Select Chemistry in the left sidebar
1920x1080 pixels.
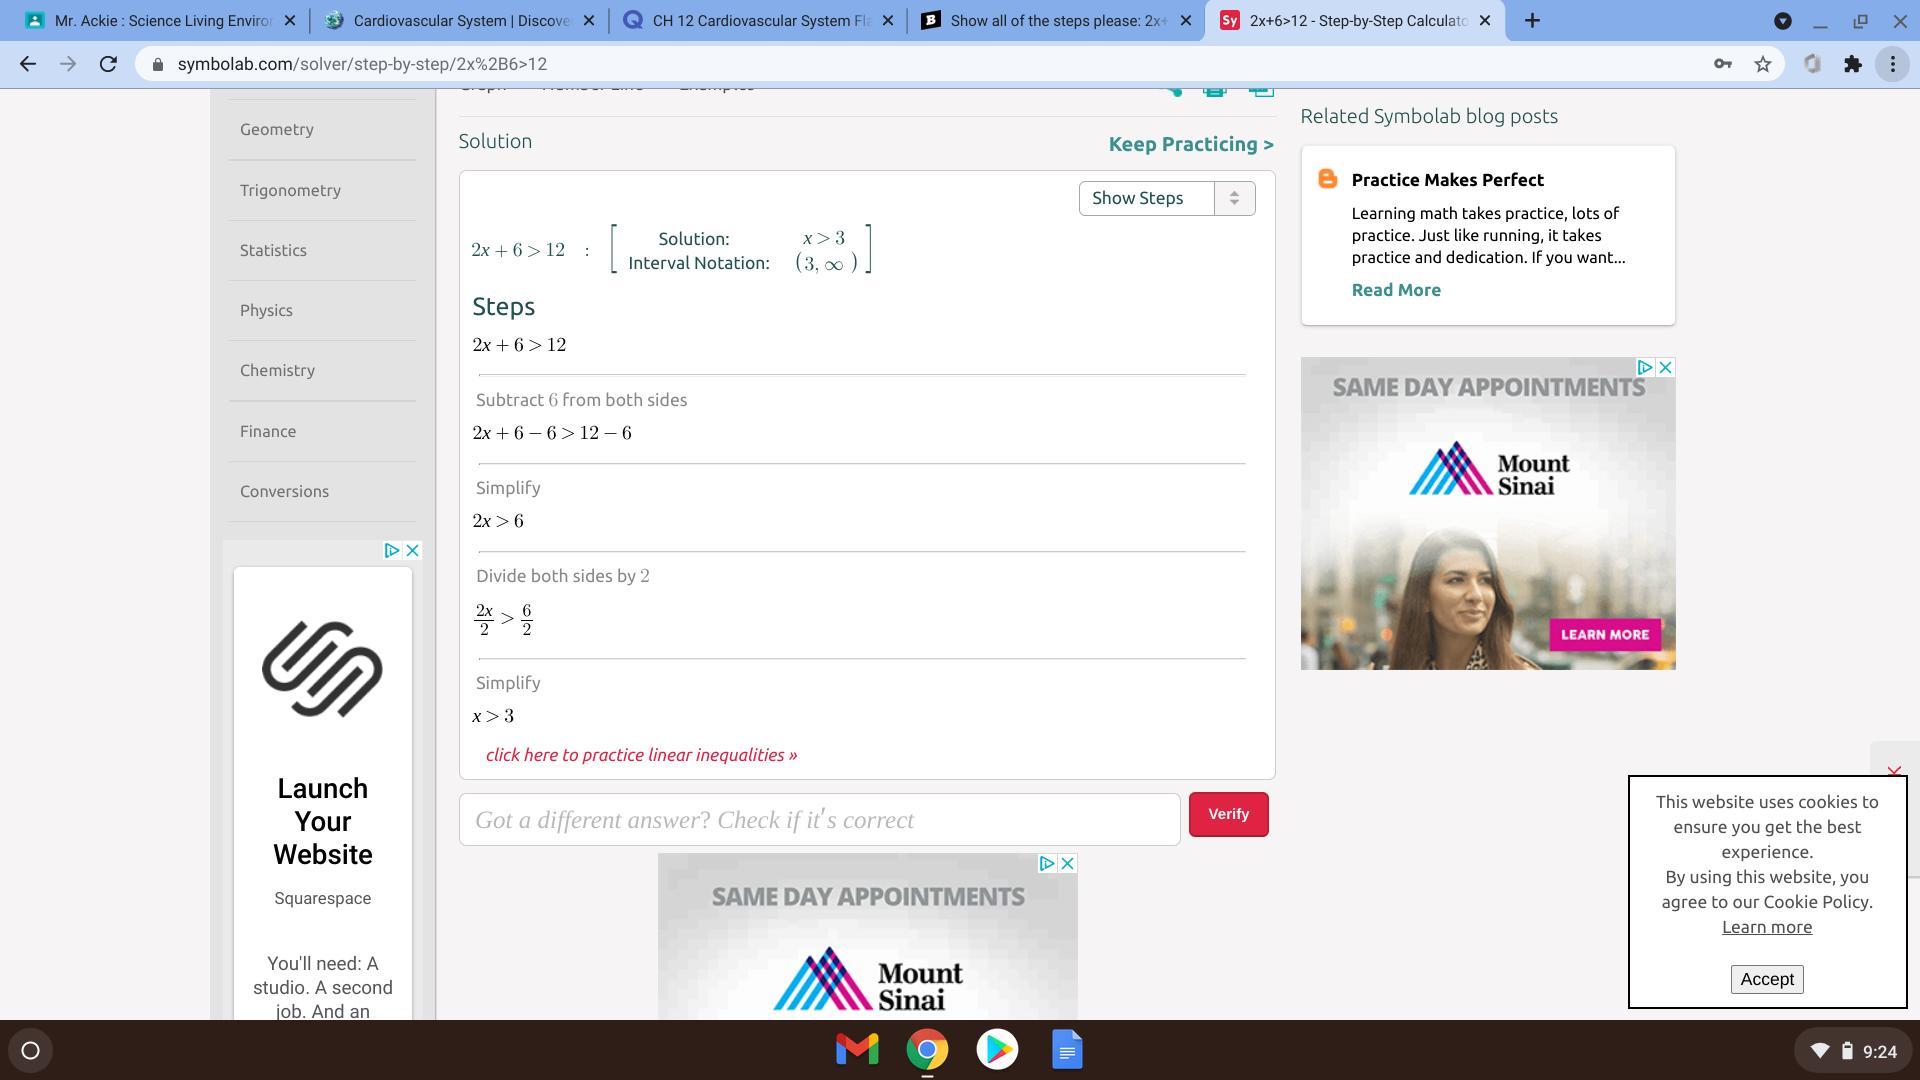coord(277,370)
